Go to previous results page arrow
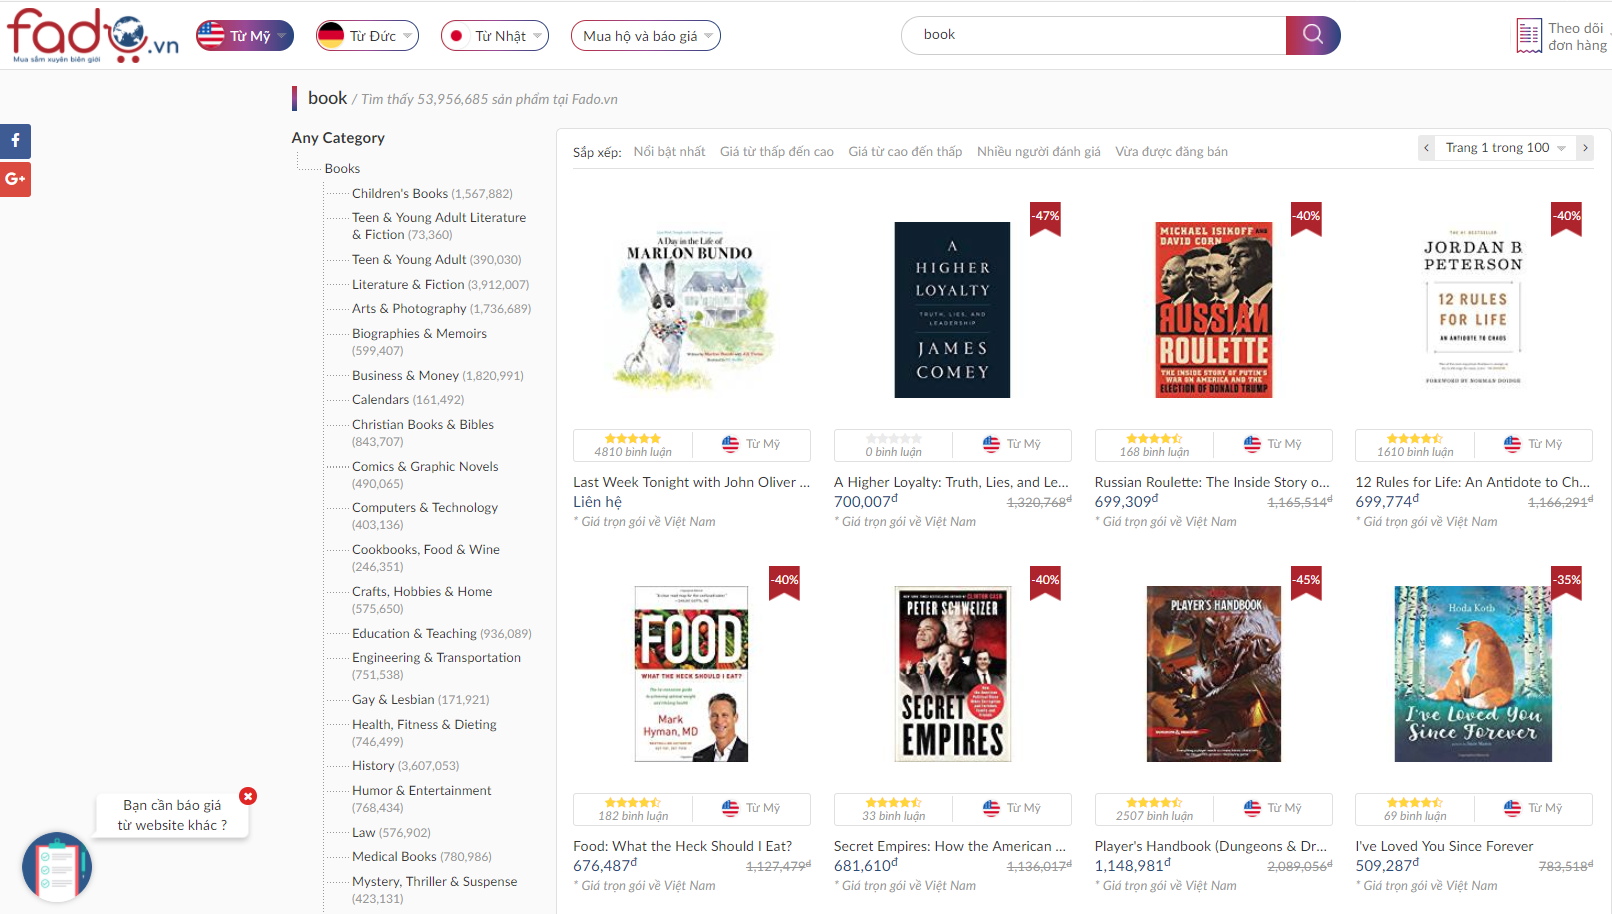The height and width of the screenshot is (914, 1612). click(x=1427, y=148)
